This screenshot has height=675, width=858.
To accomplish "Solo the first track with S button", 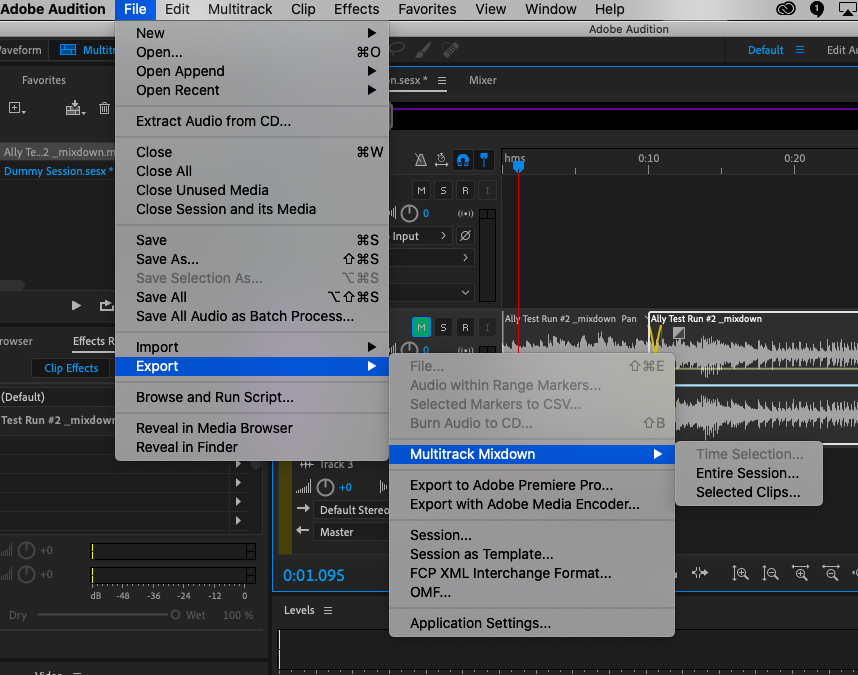I will (443, 190).
